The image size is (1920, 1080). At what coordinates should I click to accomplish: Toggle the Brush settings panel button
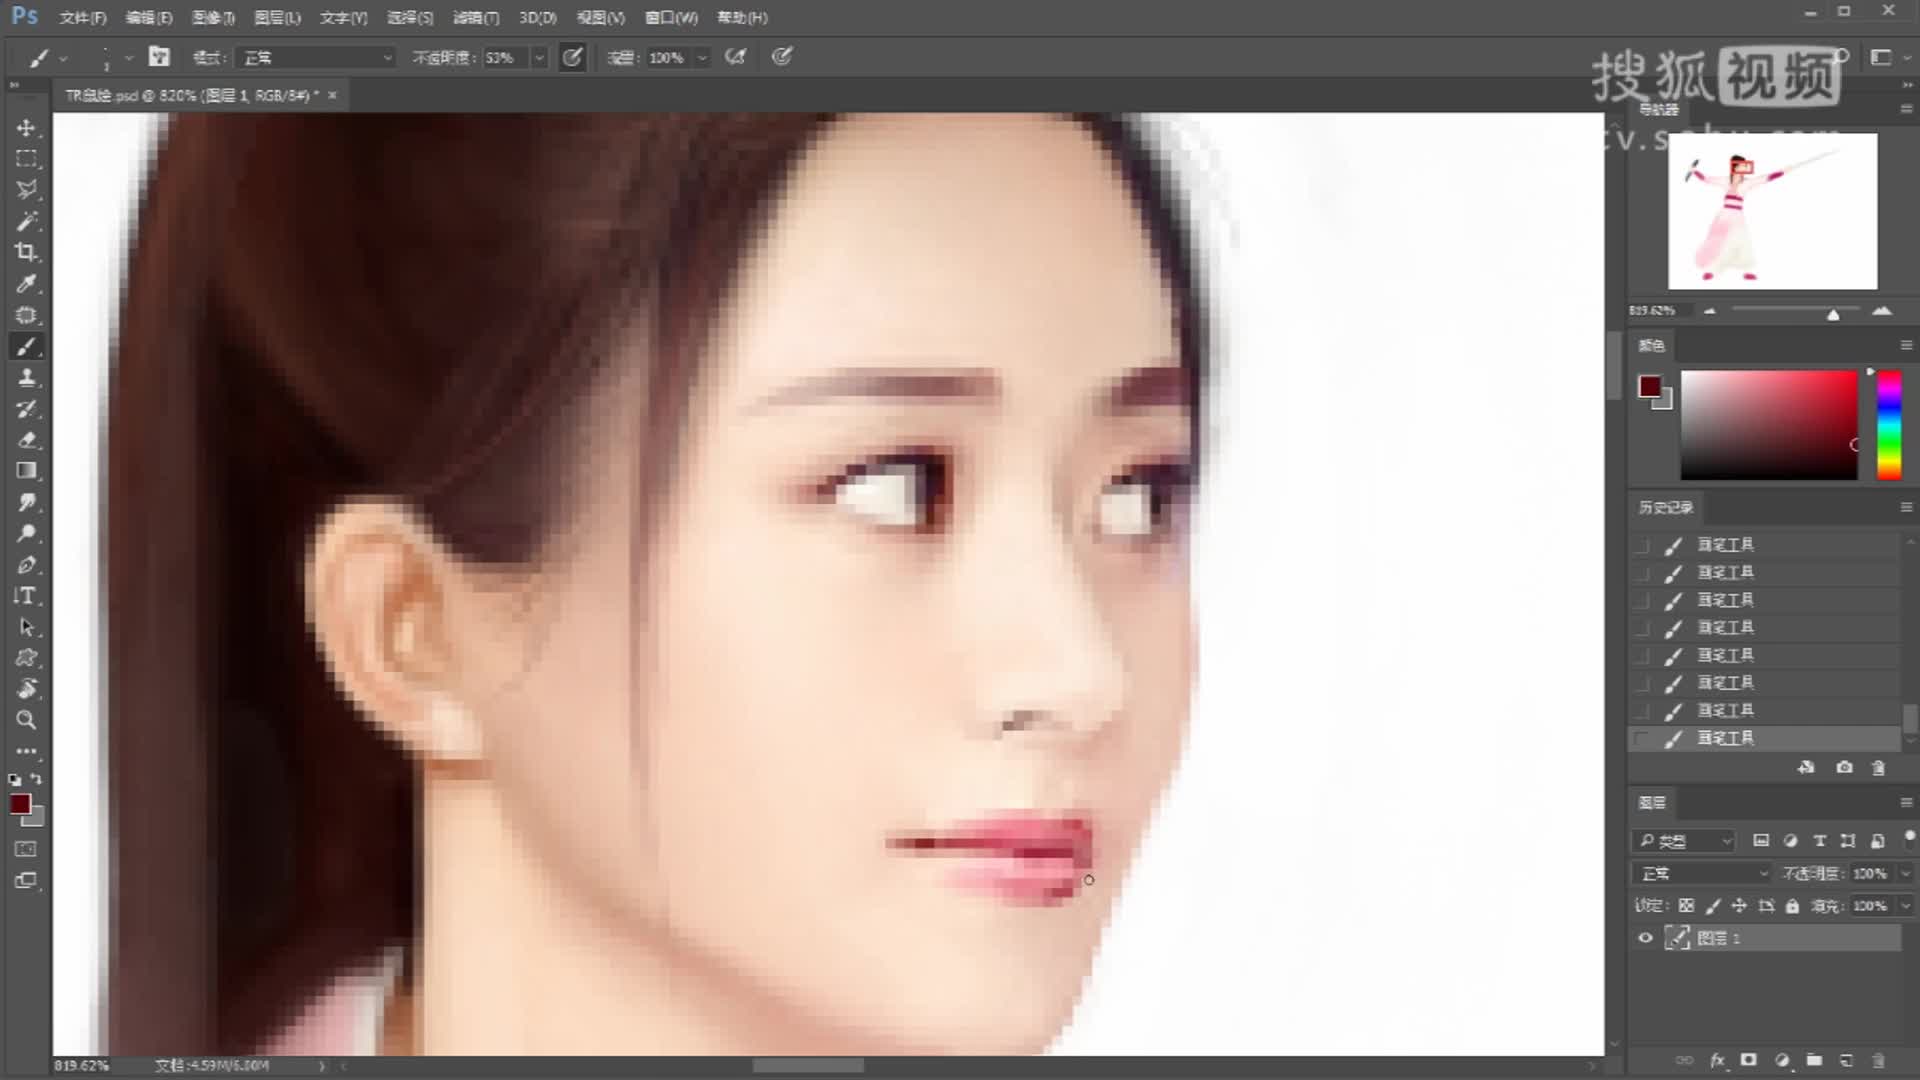159,57
